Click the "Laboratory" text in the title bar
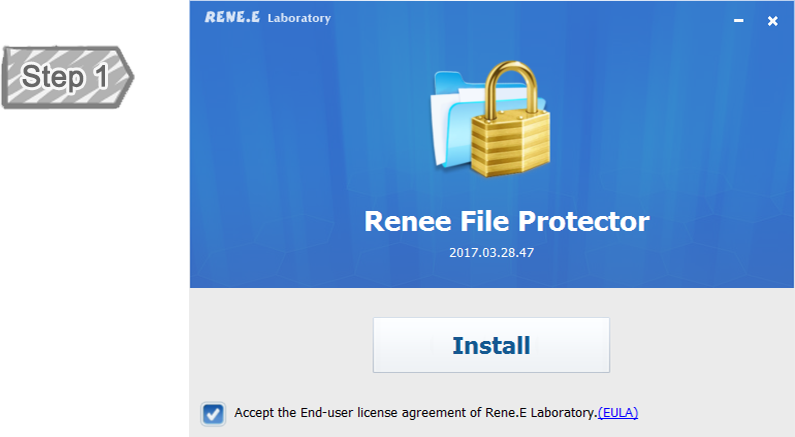 [x=299, y=18]
